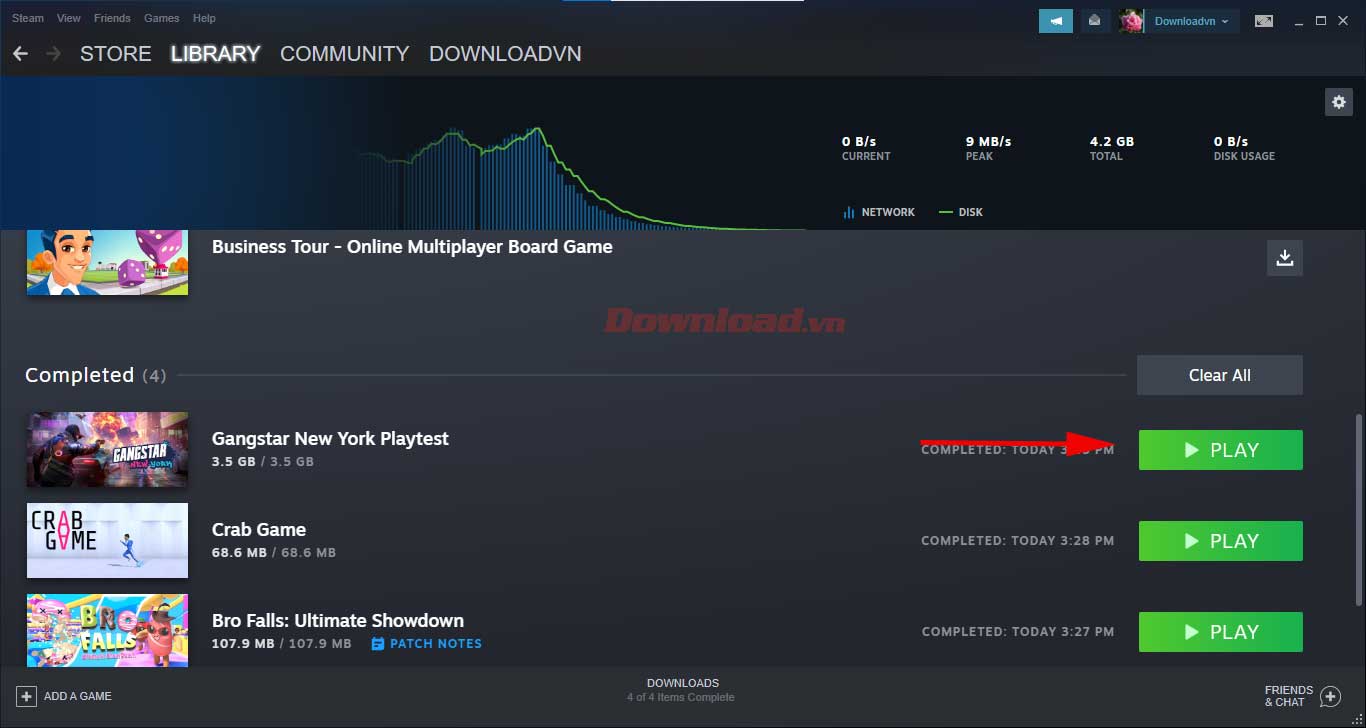The height and width of the screenshot is (728, 1366).
Task: Switch to the COMMUNITY tab
Action: pos(344,54)
